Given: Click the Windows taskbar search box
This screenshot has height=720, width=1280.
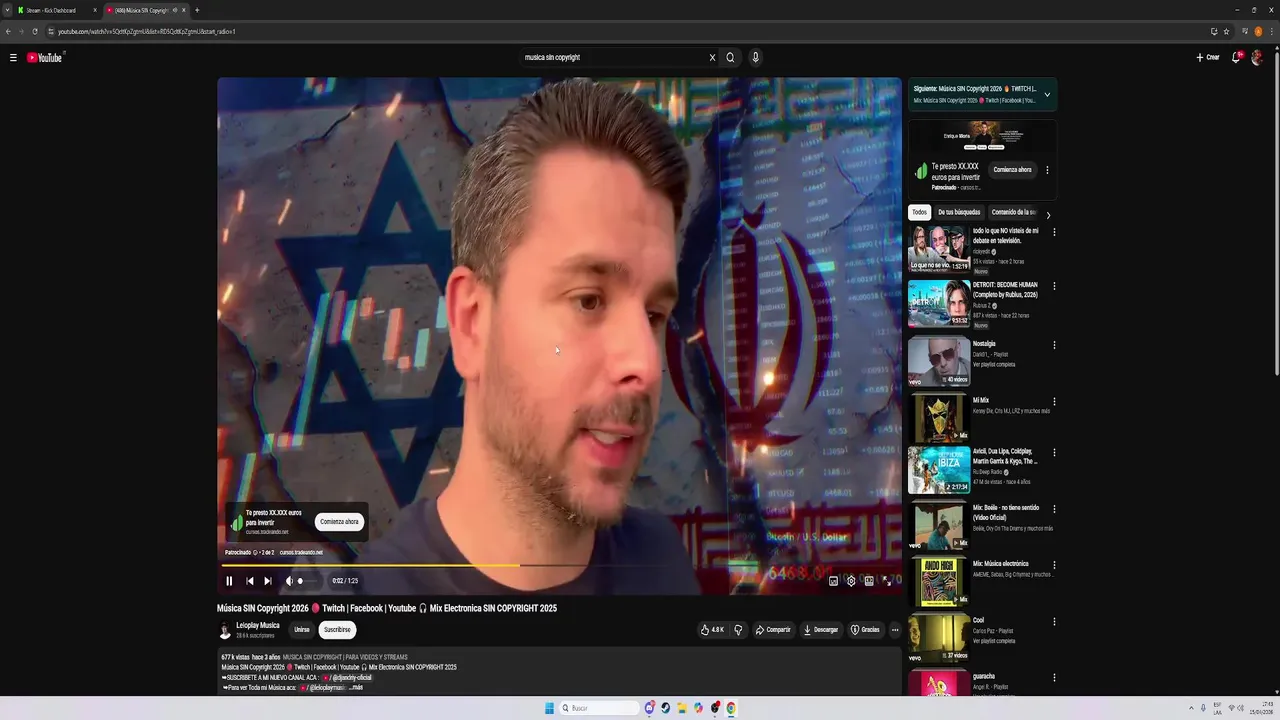Looking at the screenshot, I should [600, 708].
